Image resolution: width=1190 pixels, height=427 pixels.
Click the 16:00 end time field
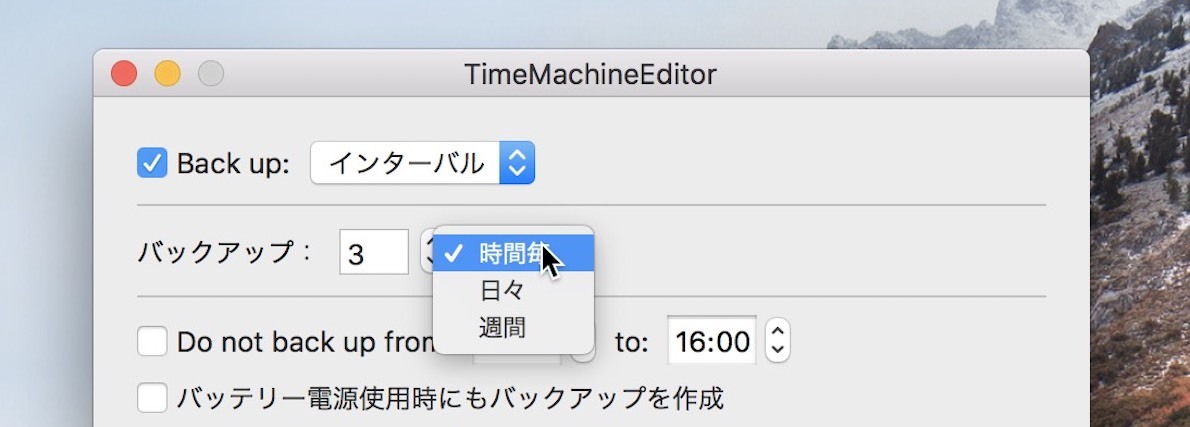click(x=712, y=342)
